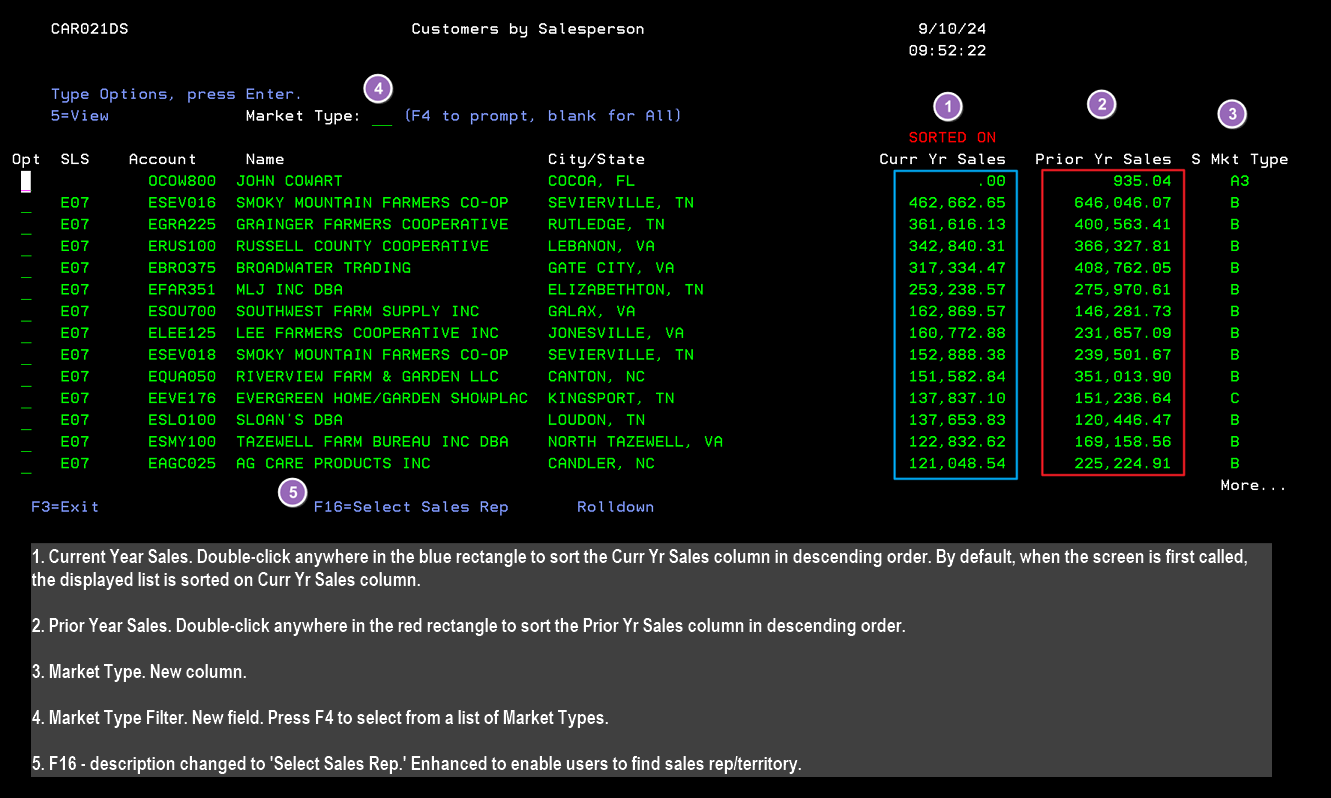Click market type C for EVERGREEN HOME/GARDEN
1331x798 pixels.
(1235, 398)
